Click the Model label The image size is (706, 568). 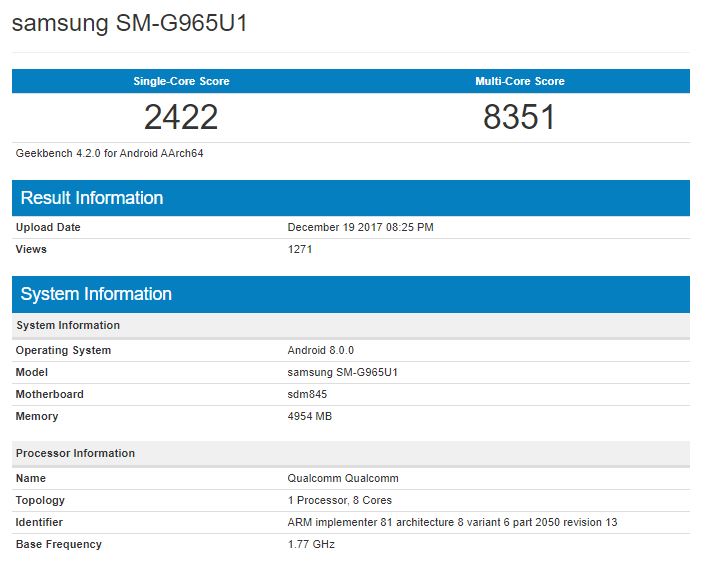[32, 372]
